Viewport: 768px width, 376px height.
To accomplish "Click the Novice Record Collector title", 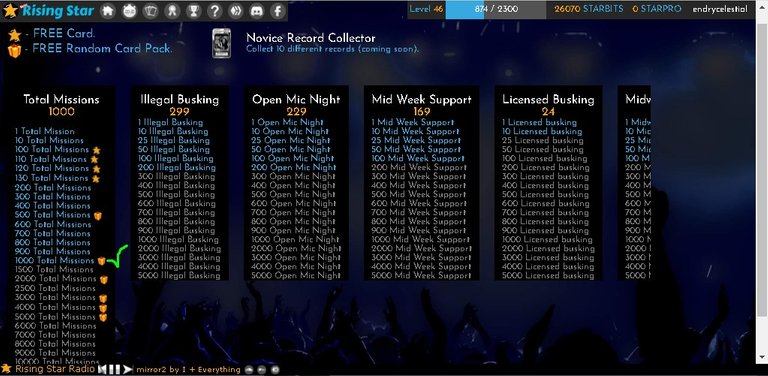I will (x=311, y=38).
